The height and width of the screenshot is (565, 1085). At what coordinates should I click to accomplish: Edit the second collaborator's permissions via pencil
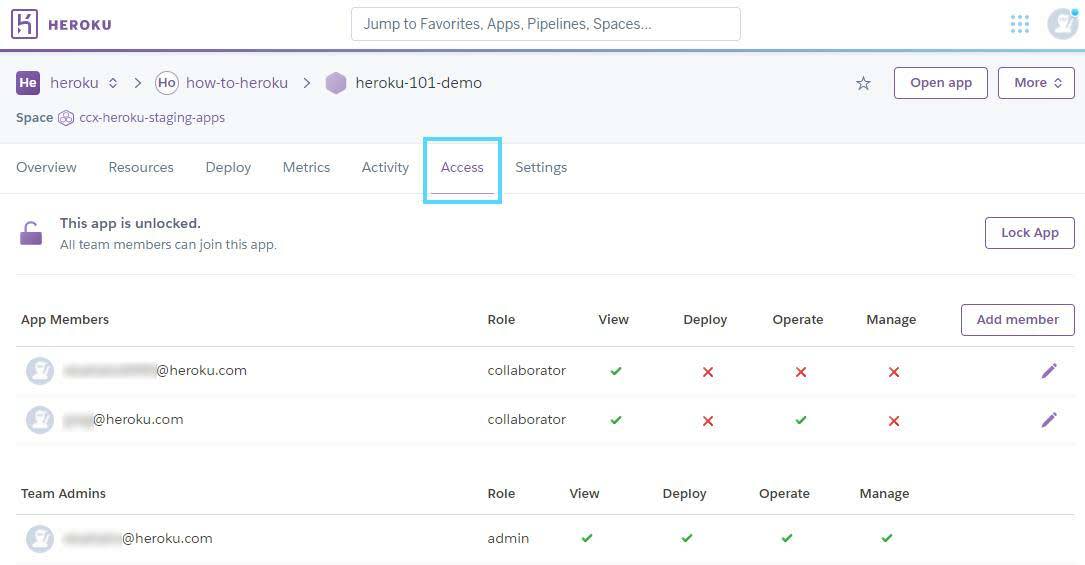[1049, 420]
